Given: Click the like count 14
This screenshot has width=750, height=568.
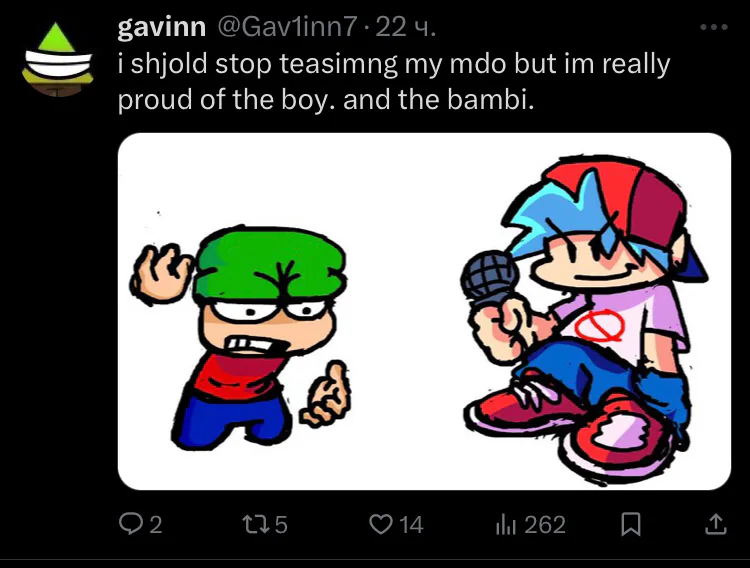Looking at the screenshot, I should 411,524.
